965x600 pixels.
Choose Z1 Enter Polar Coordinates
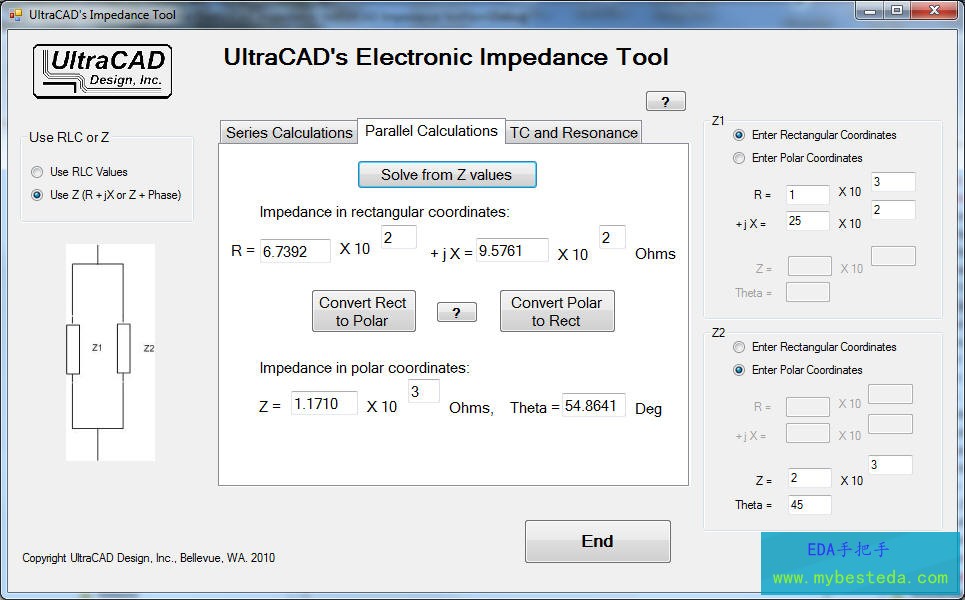[x=739, y=158]
